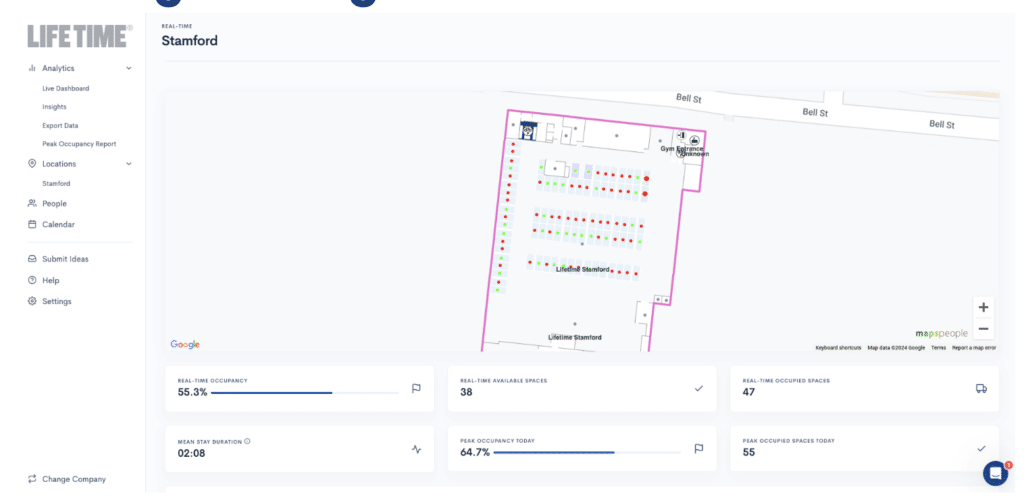This screenshot has height=496, width=1024.
Task: Collapse the Analytics menu chevron
Action: click(x=129, y=68)
